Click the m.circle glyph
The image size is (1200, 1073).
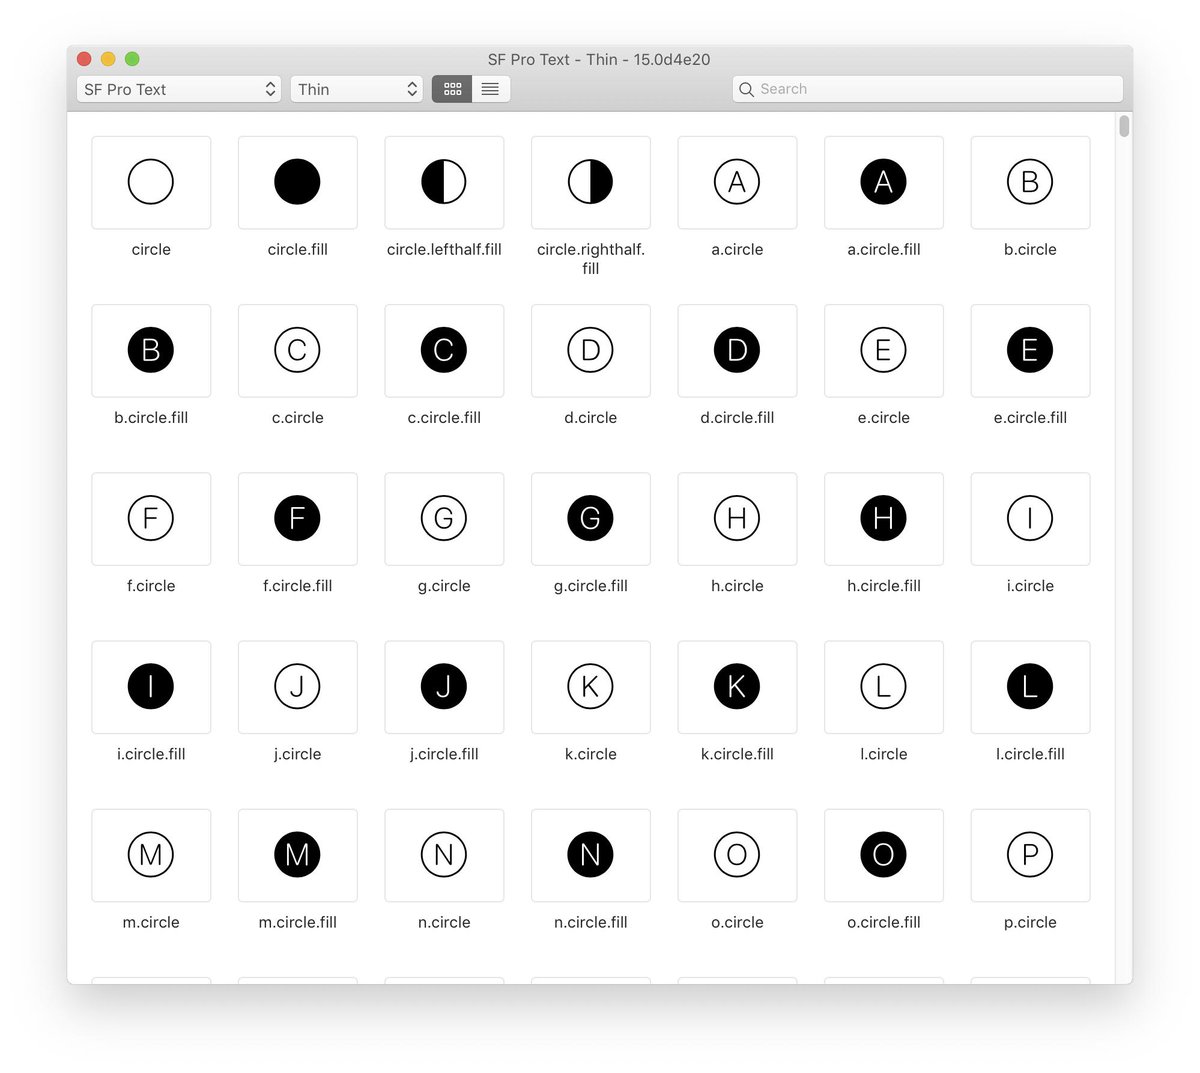[151, 855]
